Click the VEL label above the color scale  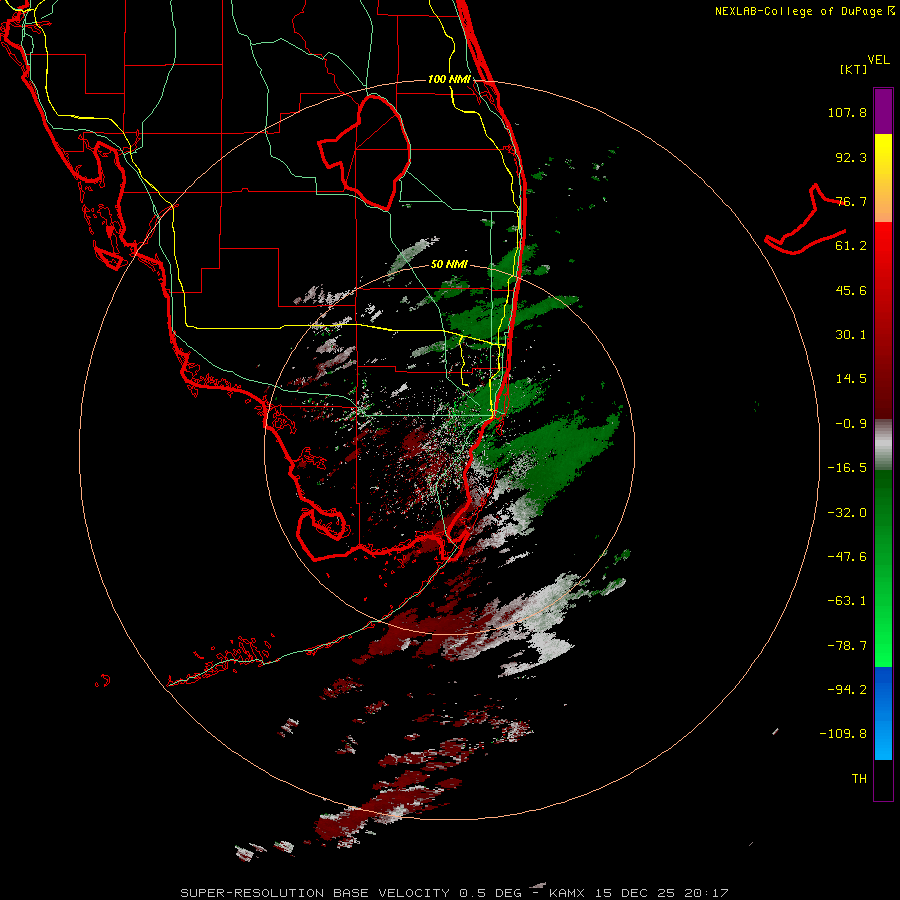click(x=878, y=60)
